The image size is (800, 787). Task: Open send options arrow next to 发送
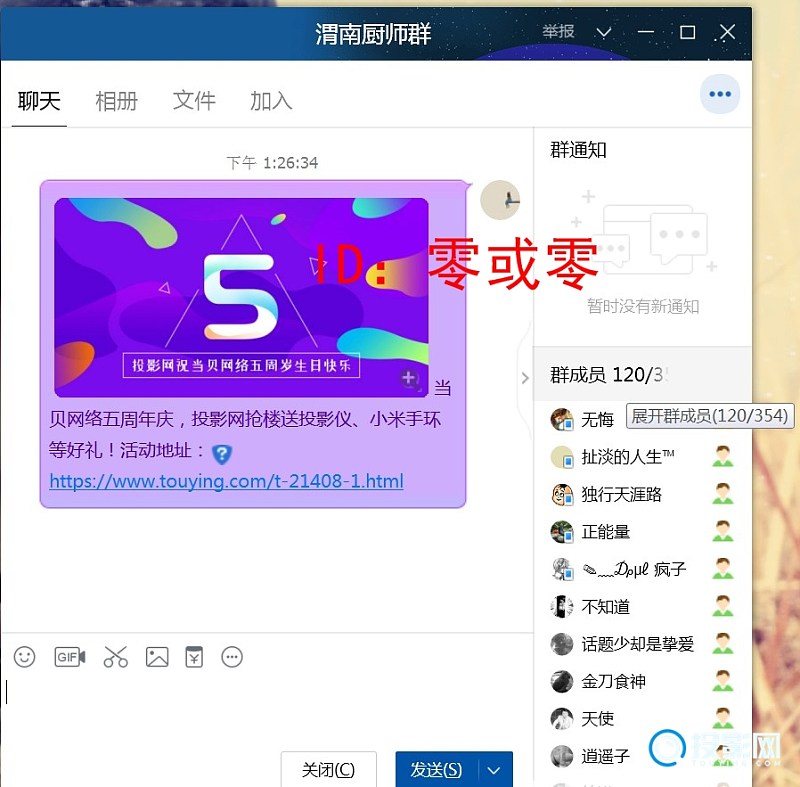[494, 770]
